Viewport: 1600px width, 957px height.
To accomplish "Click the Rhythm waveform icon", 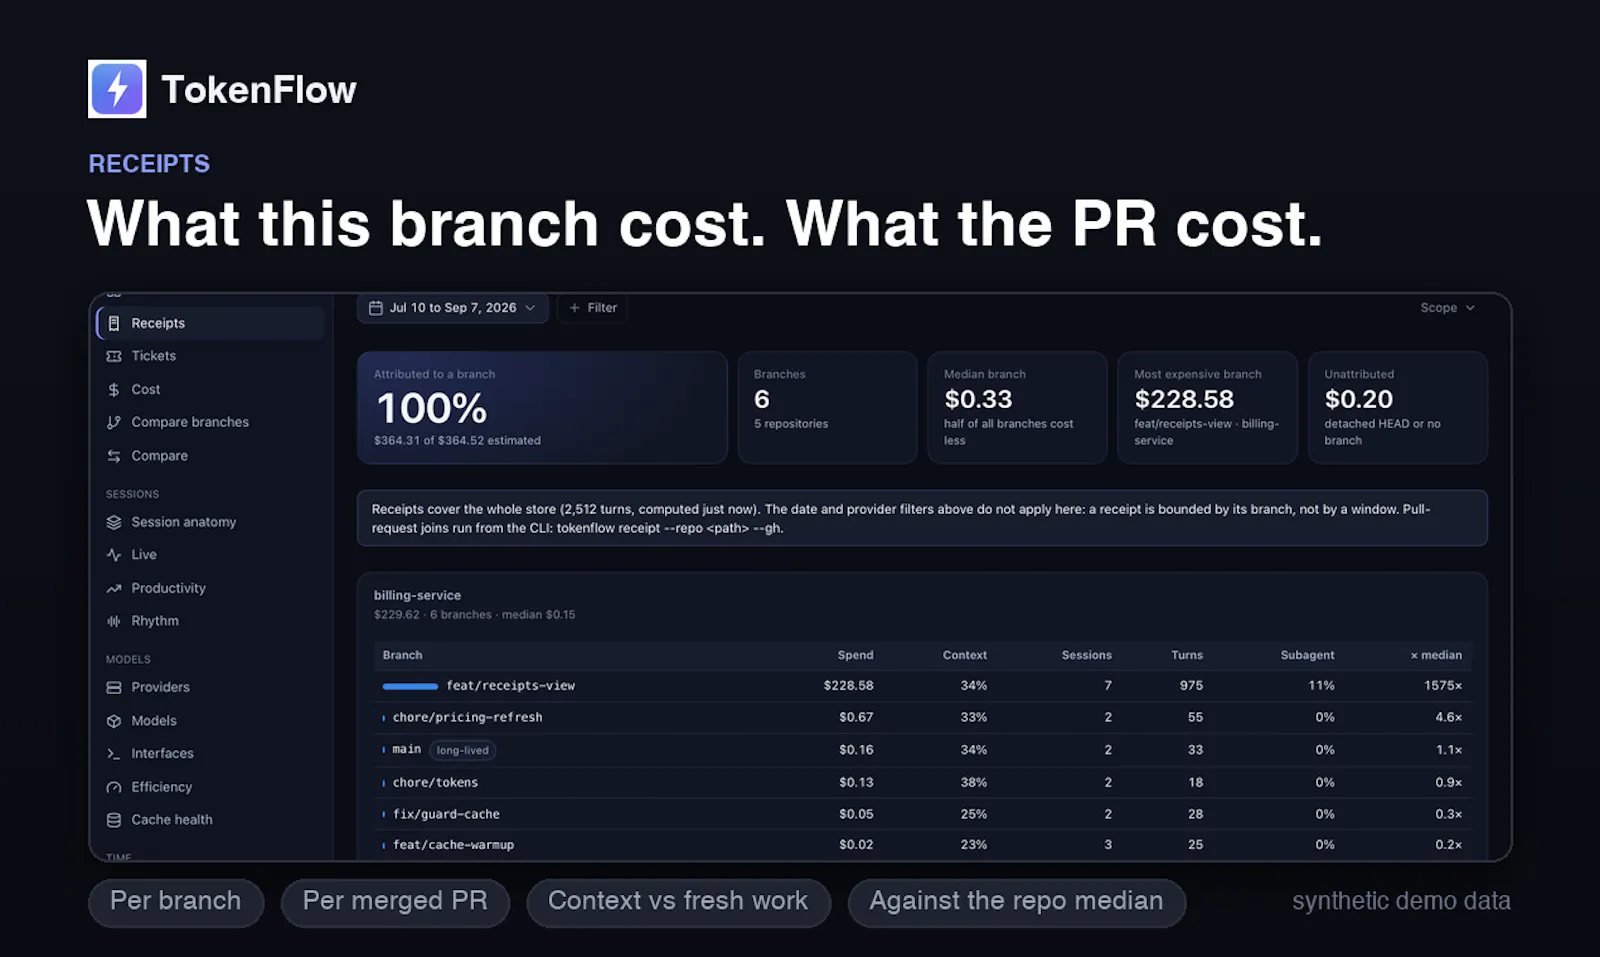I will point(114,621).
